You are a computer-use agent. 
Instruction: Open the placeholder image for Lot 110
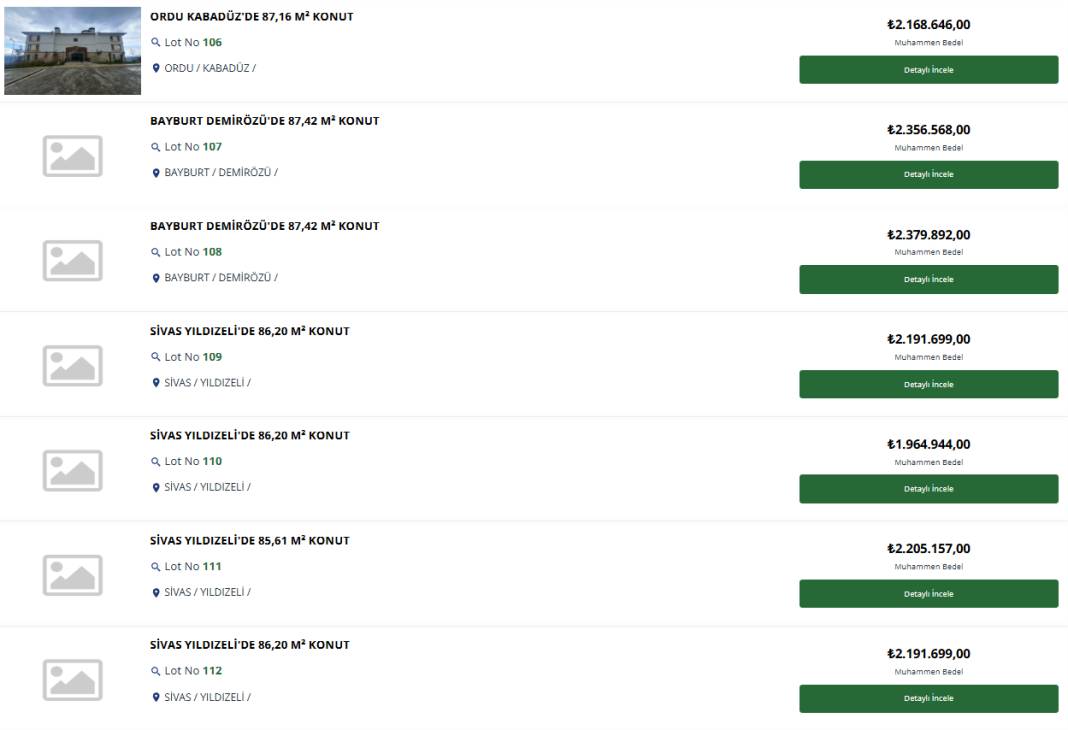tap(73, 471)
